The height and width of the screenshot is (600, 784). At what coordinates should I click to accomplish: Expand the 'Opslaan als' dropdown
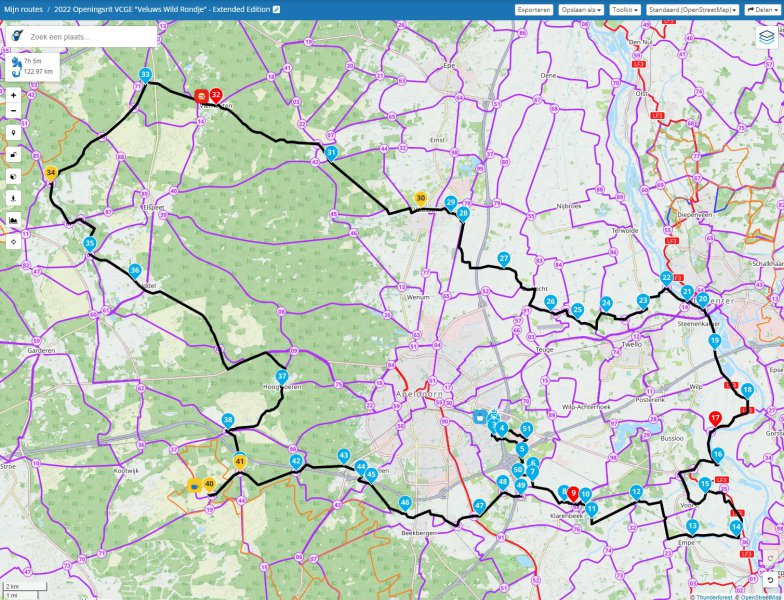[582, 9]
